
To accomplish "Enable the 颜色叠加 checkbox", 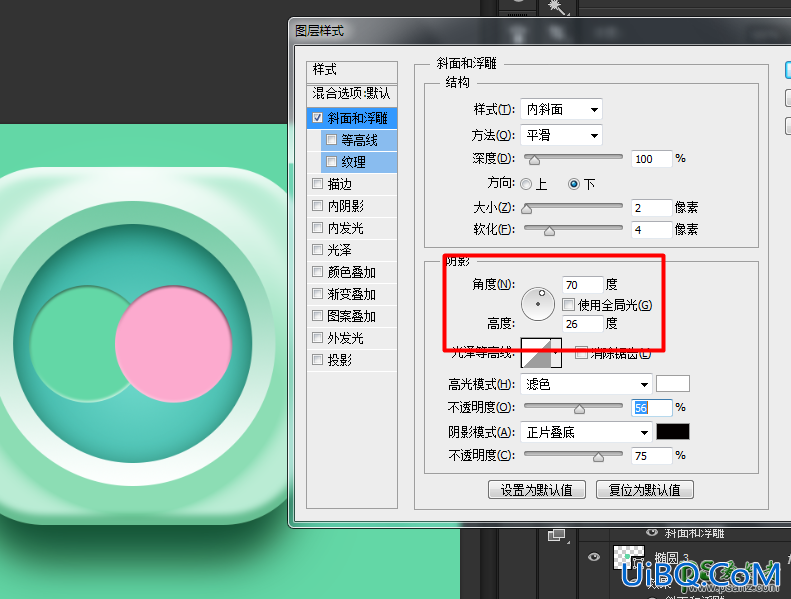I will [x=317, y=271].
